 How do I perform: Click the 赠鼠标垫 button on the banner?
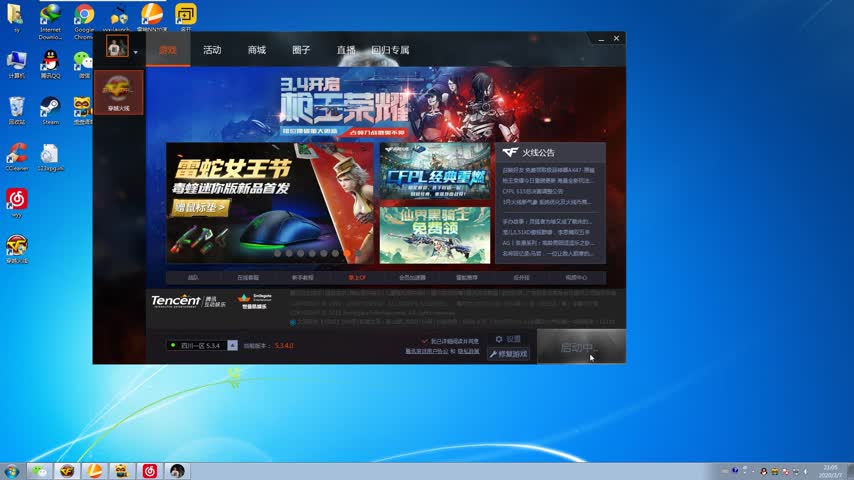[x=200, y=208]
